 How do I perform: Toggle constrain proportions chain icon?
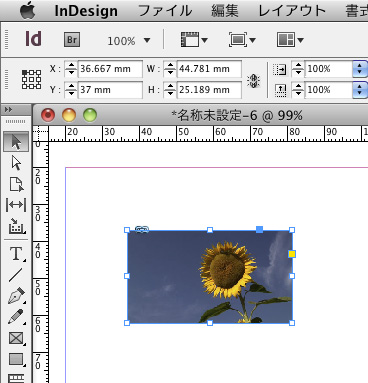(253, 81)
